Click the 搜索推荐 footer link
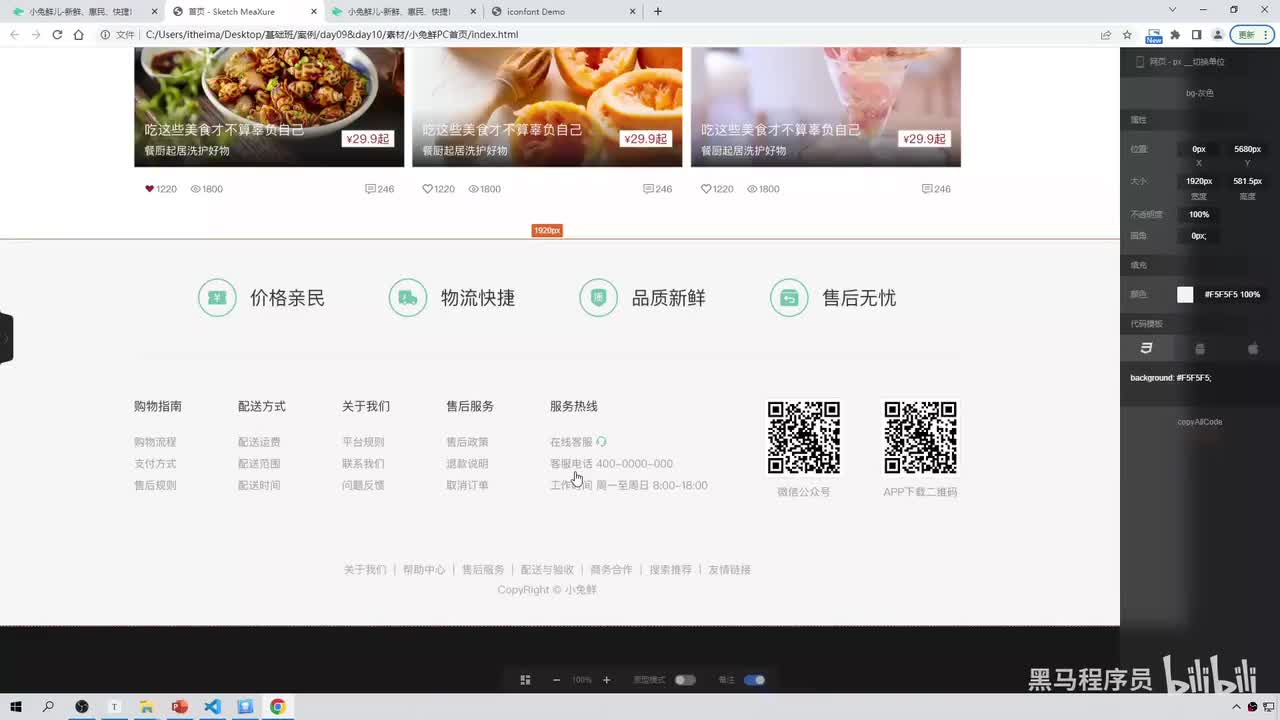The width and height of the screenshot is (1280, 720). [670, 570]
